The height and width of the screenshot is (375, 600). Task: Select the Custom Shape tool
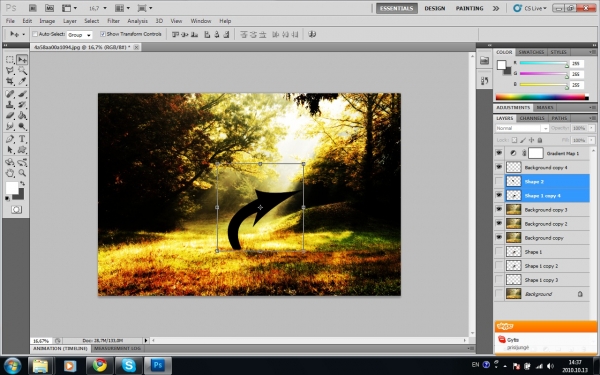[22, 150]
